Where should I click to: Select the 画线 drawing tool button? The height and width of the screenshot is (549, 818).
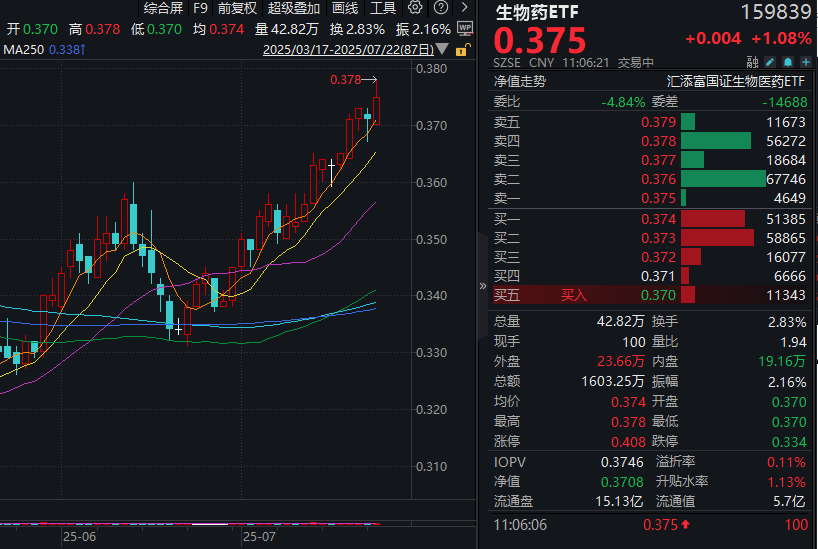pos(345,8)
